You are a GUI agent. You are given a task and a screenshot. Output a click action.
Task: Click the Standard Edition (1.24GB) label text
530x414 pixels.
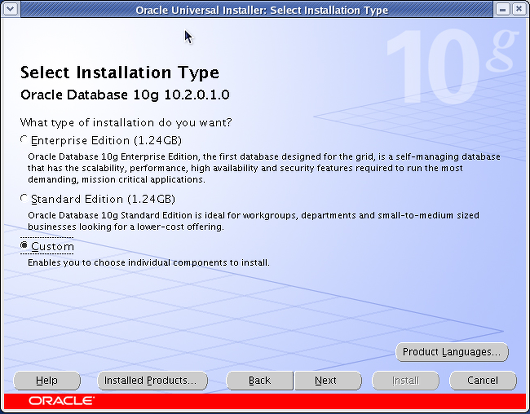tap(103, 199)
